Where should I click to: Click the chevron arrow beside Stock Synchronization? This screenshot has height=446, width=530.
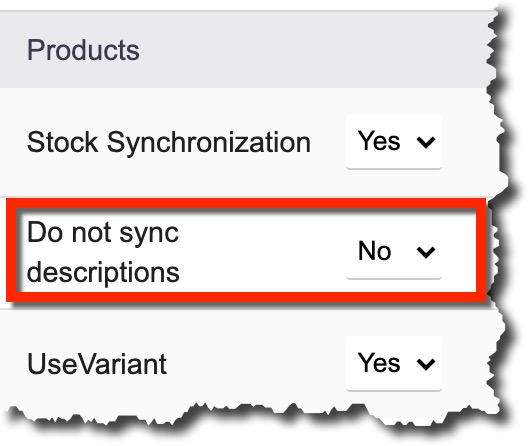click(x=426, y=142)
